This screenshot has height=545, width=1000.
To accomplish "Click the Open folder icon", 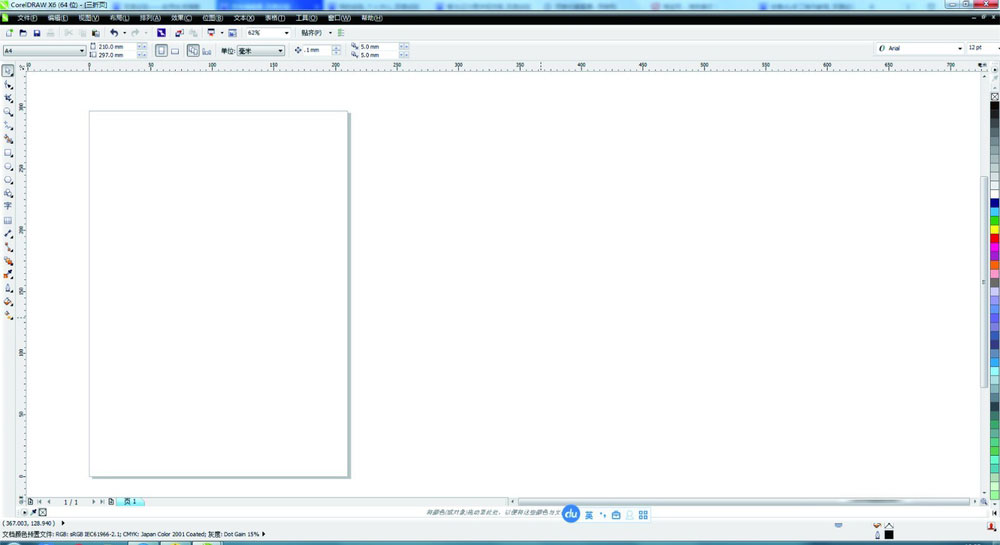I will (x=23, y=33).
